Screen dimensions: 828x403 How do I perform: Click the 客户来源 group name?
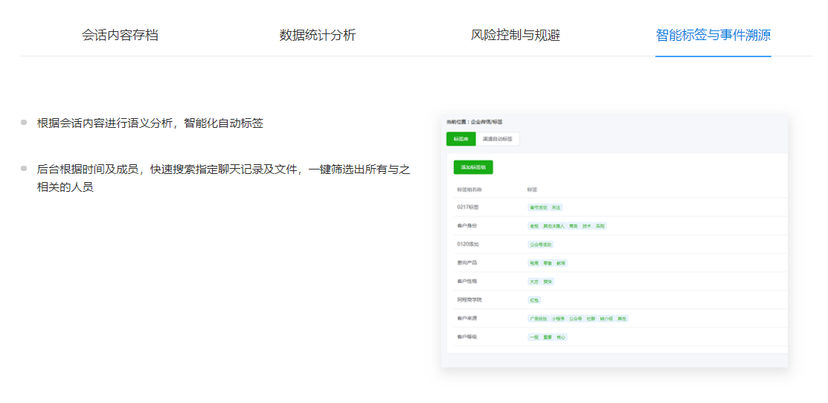468,318
